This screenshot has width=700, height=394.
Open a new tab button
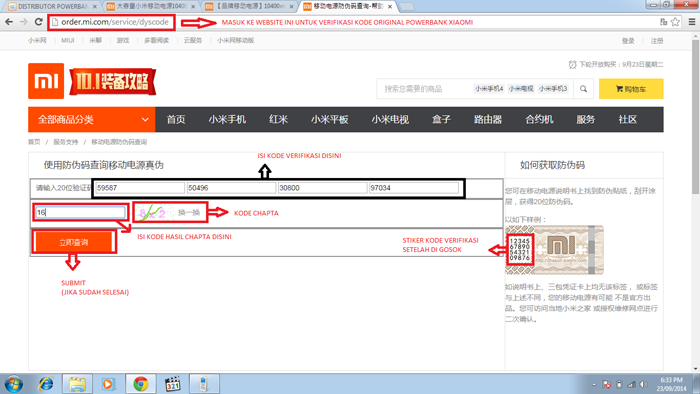coord(406,7)
